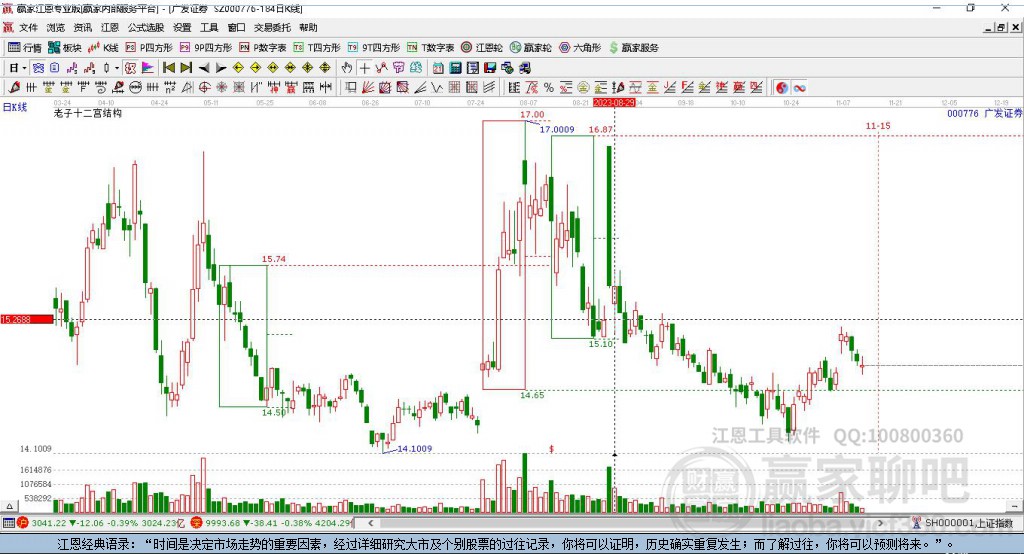The height and width of the screenshot is (554, 1024).
Task: Expand the candlestick style dropdown arrow
Action: pos(117,68)
